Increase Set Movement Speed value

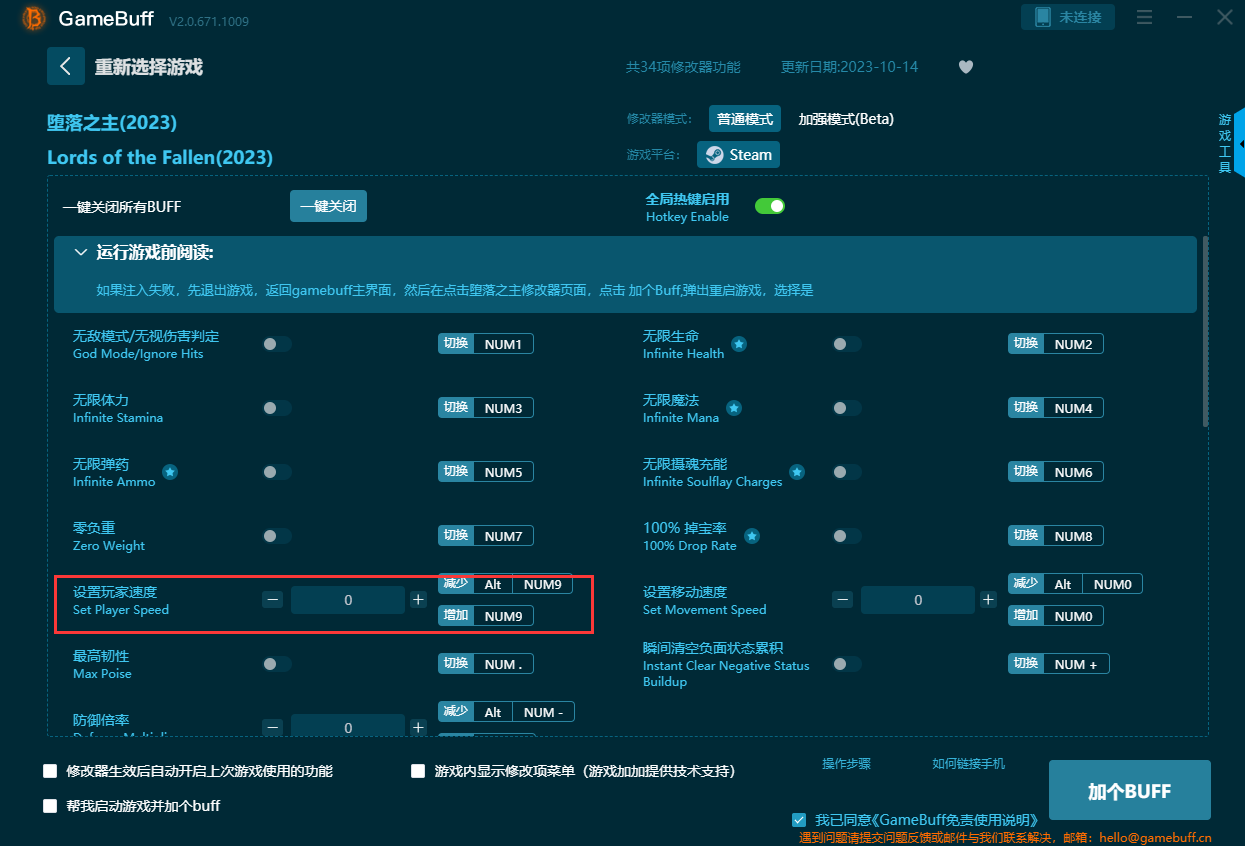(988, 600)
